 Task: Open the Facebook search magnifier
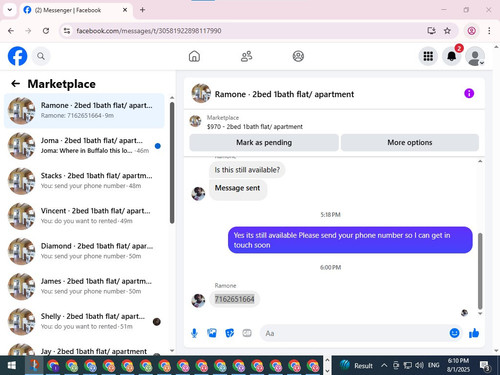click(41, 56)
